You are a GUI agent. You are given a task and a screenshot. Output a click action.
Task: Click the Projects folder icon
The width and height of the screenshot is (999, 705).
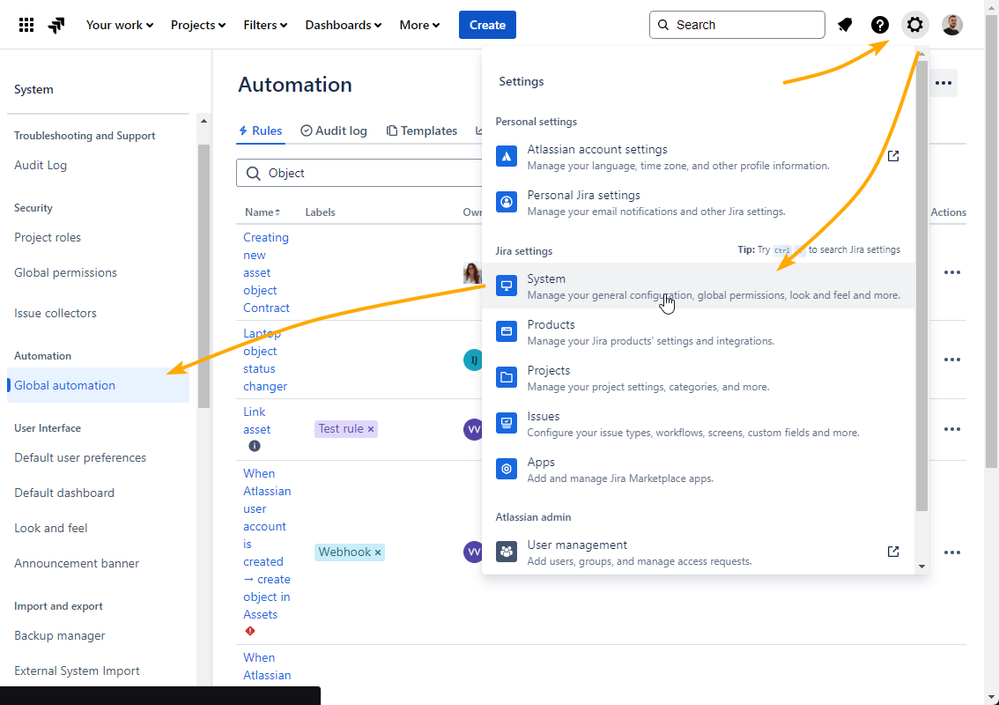pyautogui.click(x=507, y=378)
